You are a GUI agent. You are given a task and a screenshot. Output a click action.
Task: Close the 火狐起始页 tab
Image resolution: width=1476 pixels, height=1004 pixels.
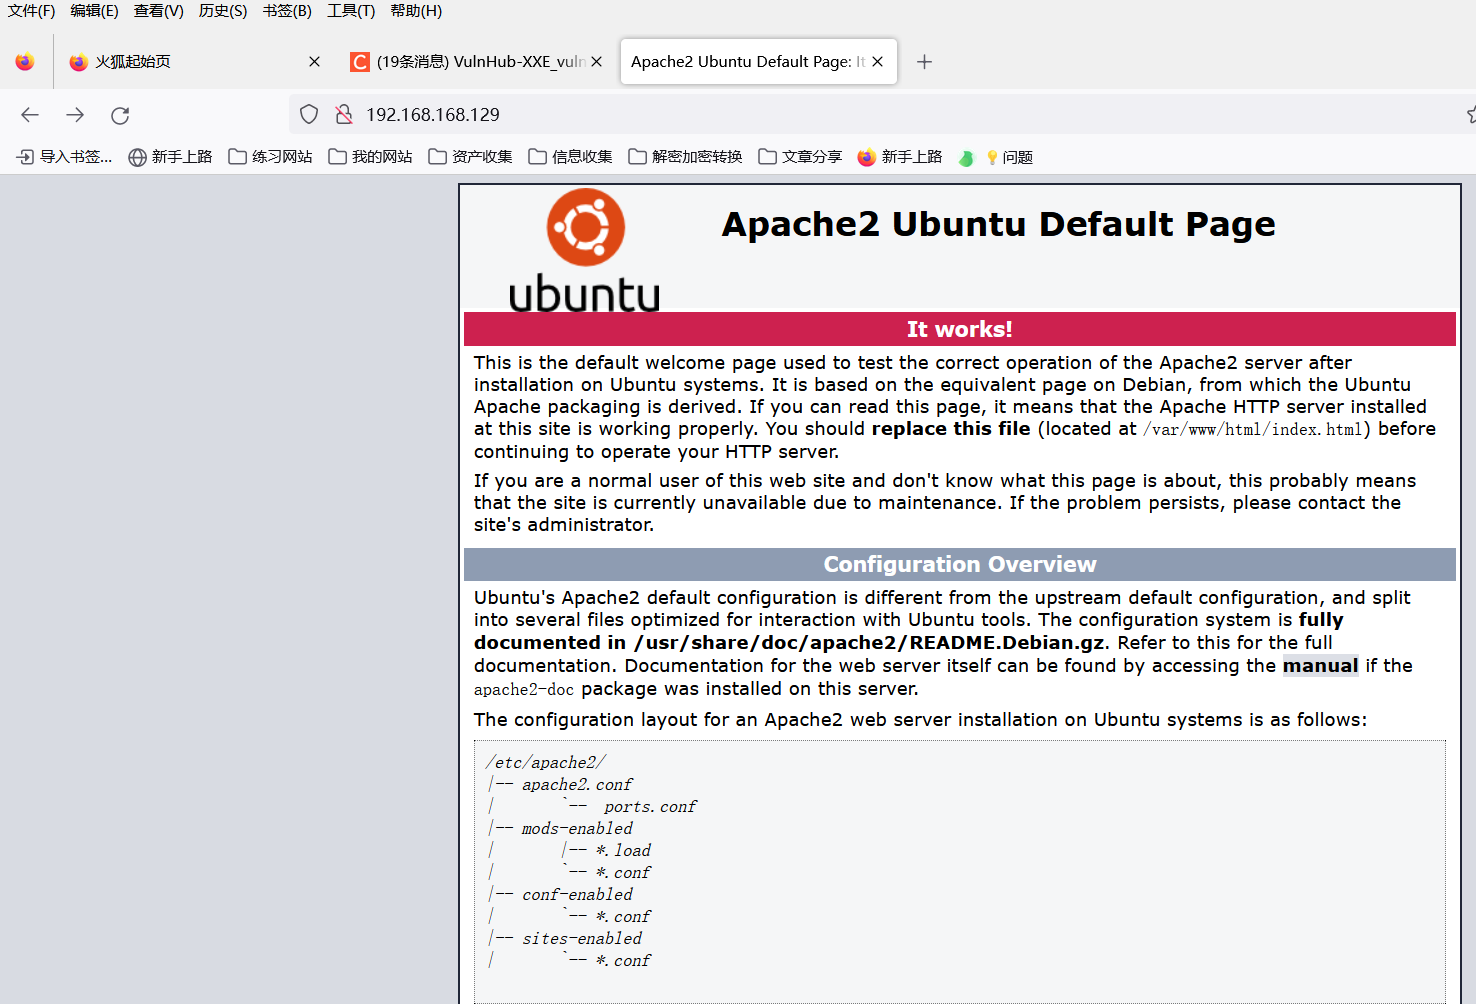[314, 62]
